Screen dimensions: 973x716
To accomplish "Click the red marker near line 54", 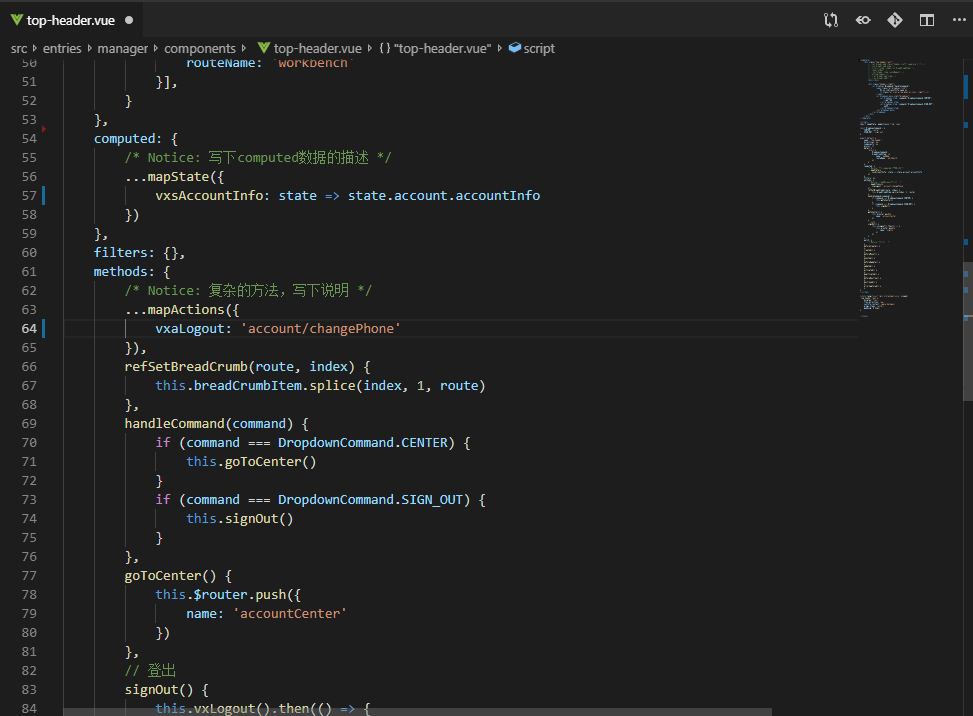I will [x=43, y=129].
